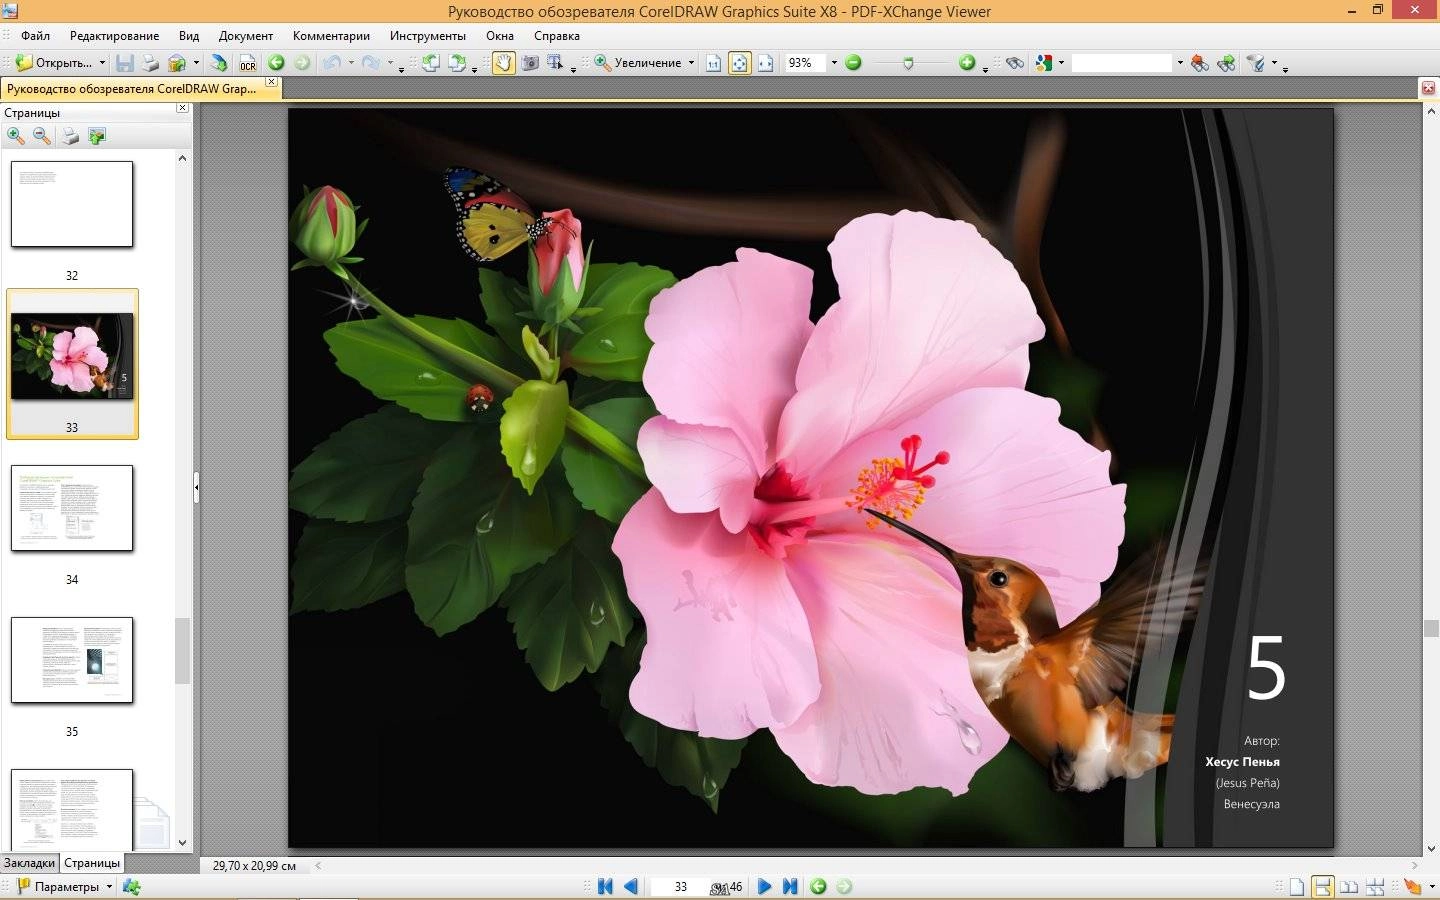
Task: Click the page number field showing 33
Action: pos(681,887)
